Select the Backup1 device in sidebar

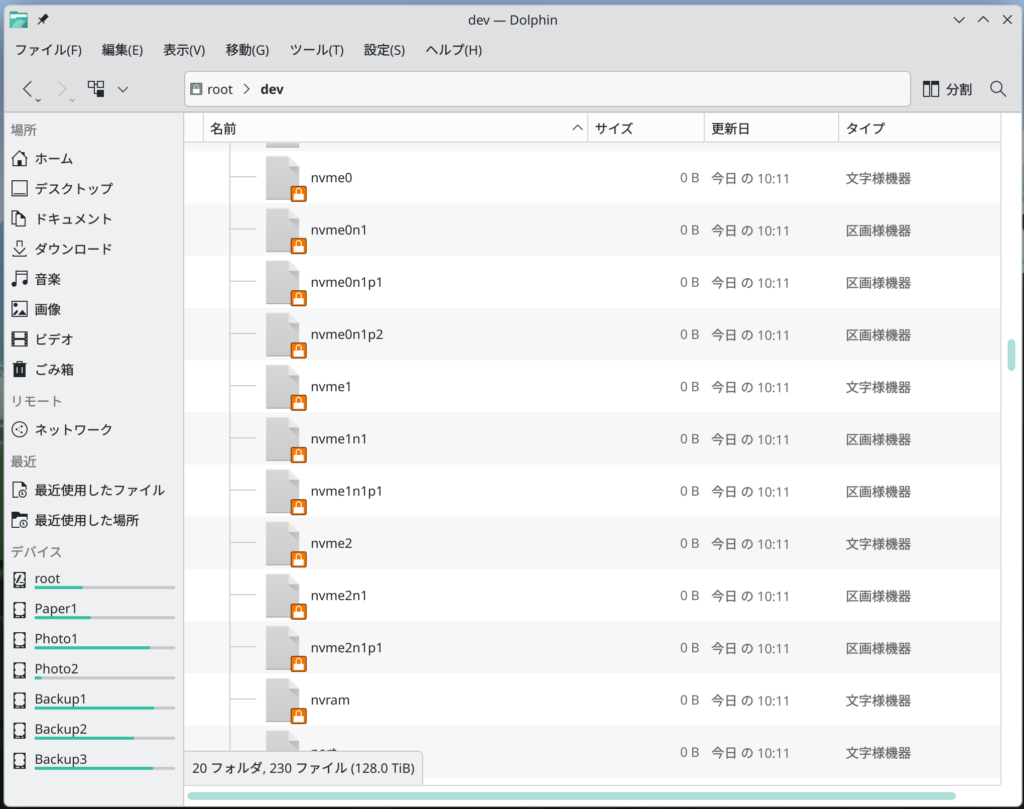(60, 699)
